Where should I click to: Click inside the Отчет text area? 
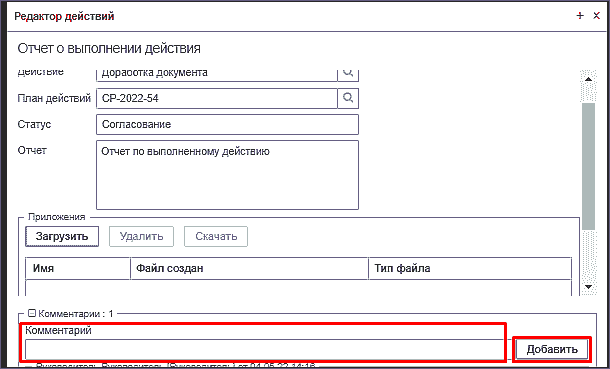(227, 175)
